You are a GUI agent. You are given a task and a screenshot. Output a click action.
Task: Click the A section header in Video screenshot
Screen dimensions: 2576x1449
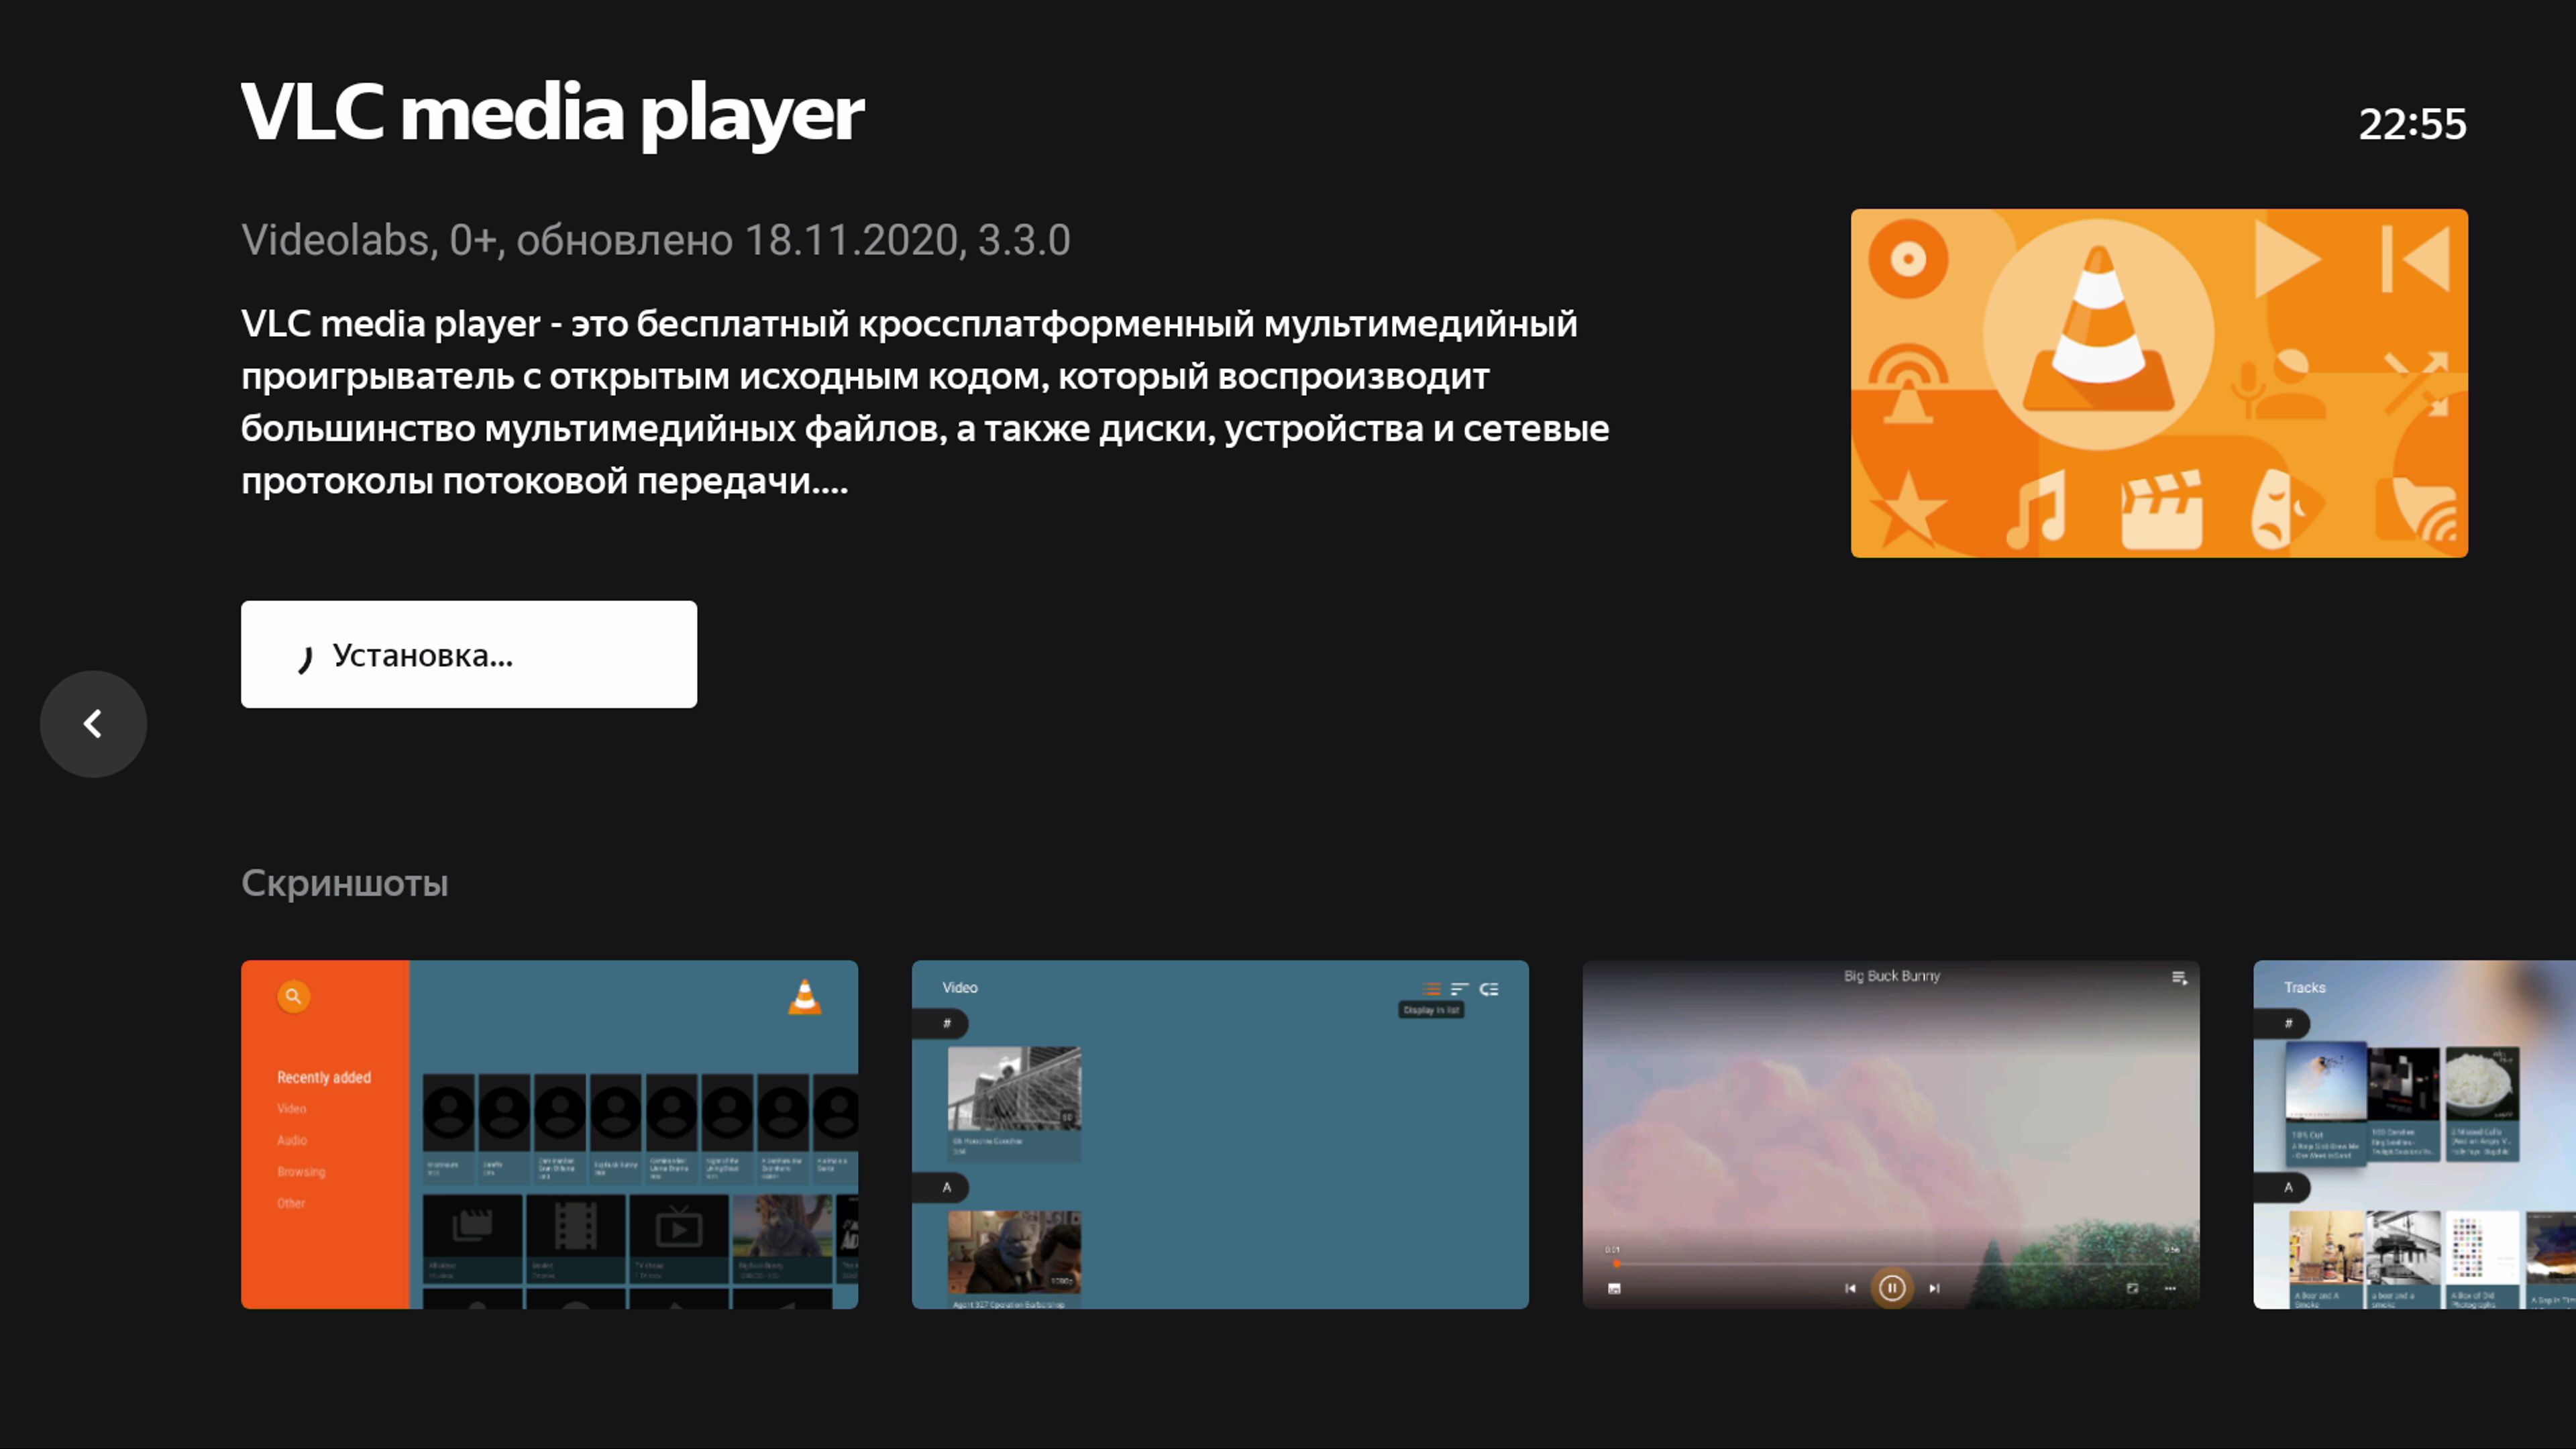point(946,1187)
